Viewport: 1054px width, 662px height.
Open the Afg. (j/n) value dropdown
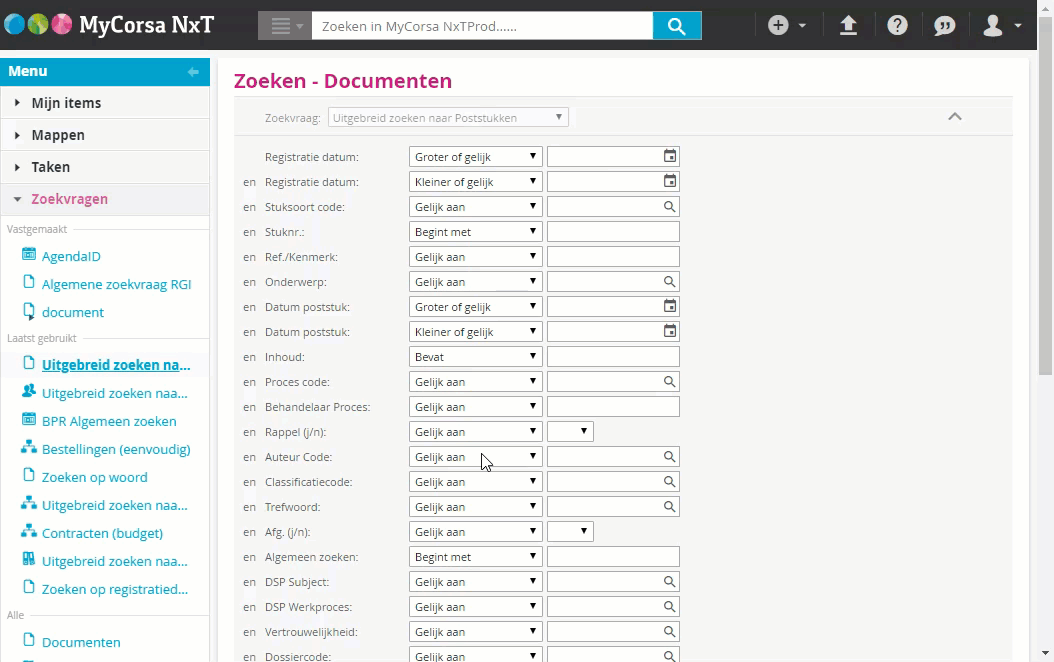click(570, 532)
